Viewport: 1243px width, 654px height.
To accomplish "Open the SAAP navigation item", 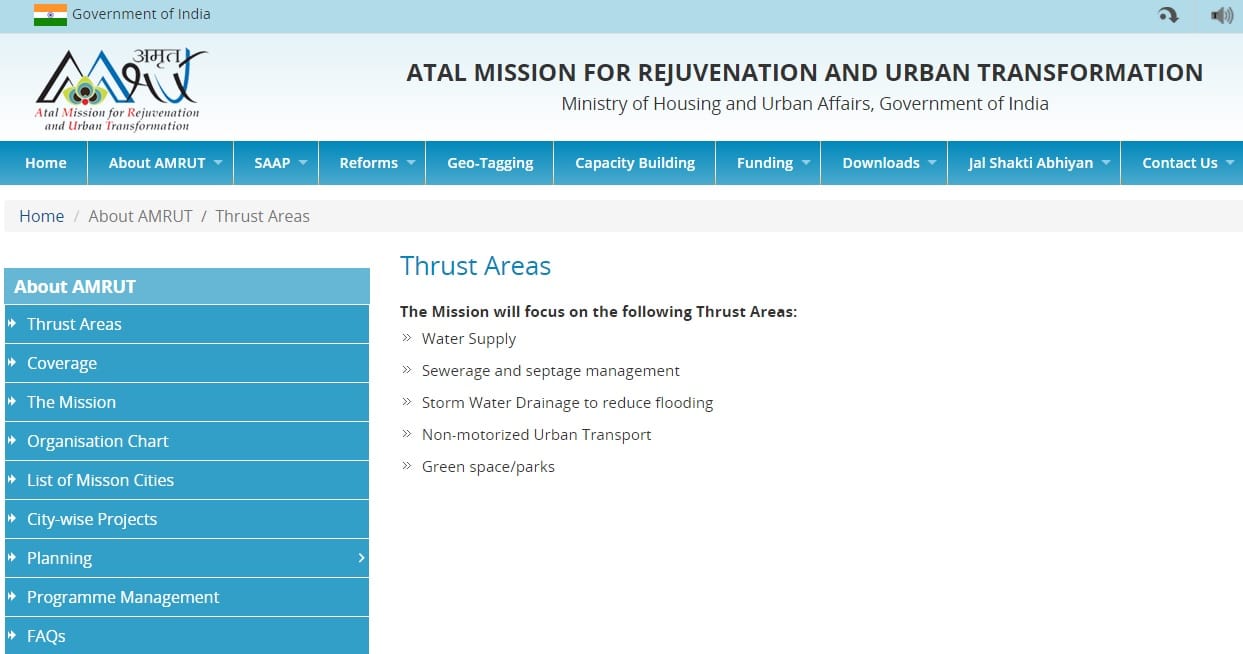I will tap(276, 163).
